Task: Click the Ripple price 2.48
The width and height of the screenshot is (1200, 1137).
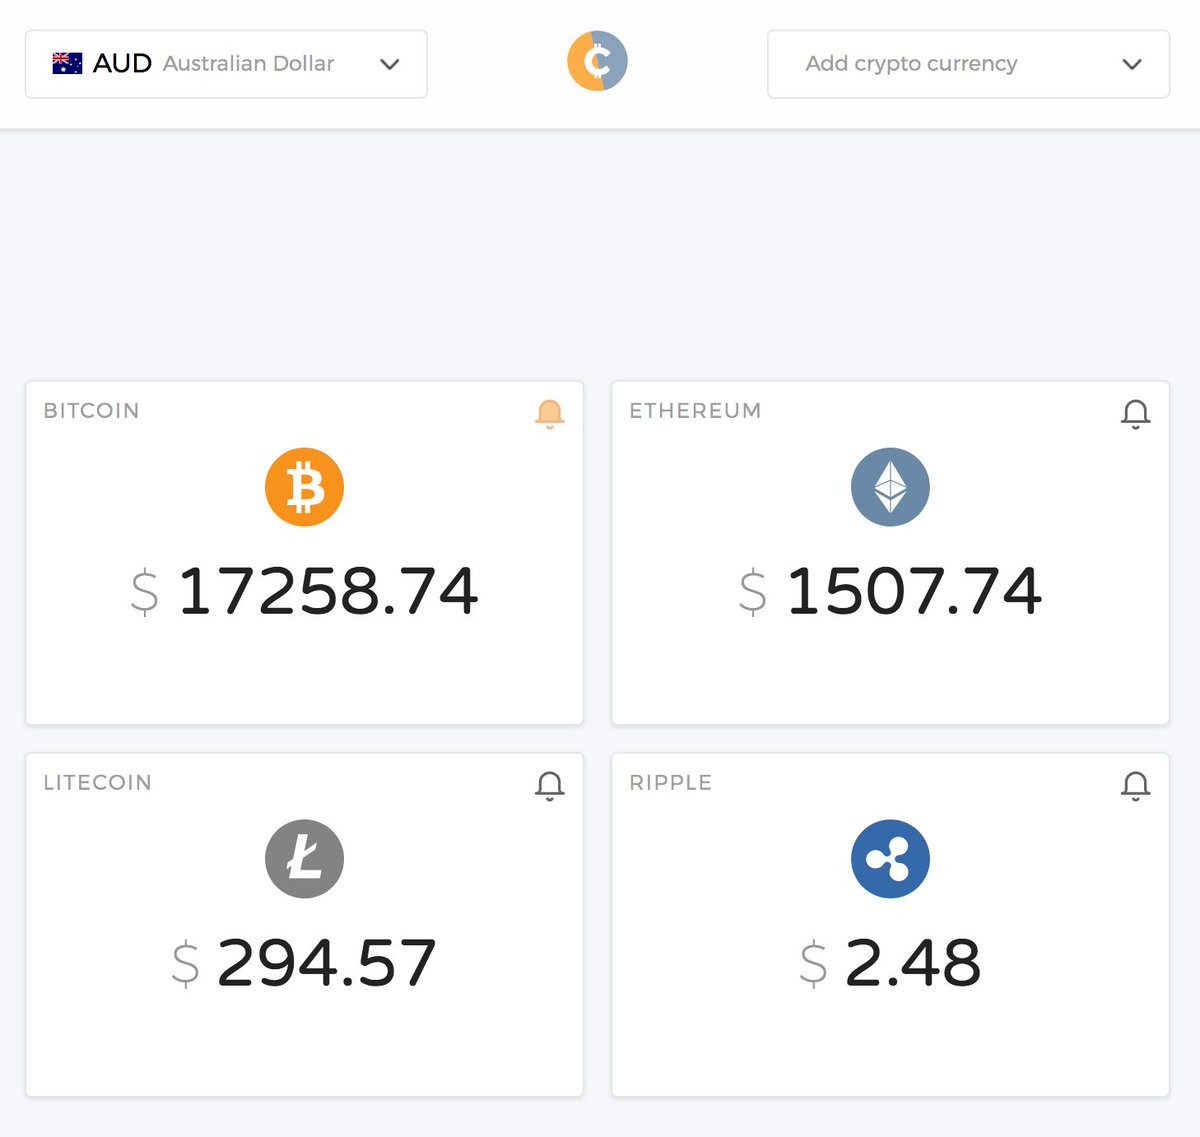Action: (912, 963)
